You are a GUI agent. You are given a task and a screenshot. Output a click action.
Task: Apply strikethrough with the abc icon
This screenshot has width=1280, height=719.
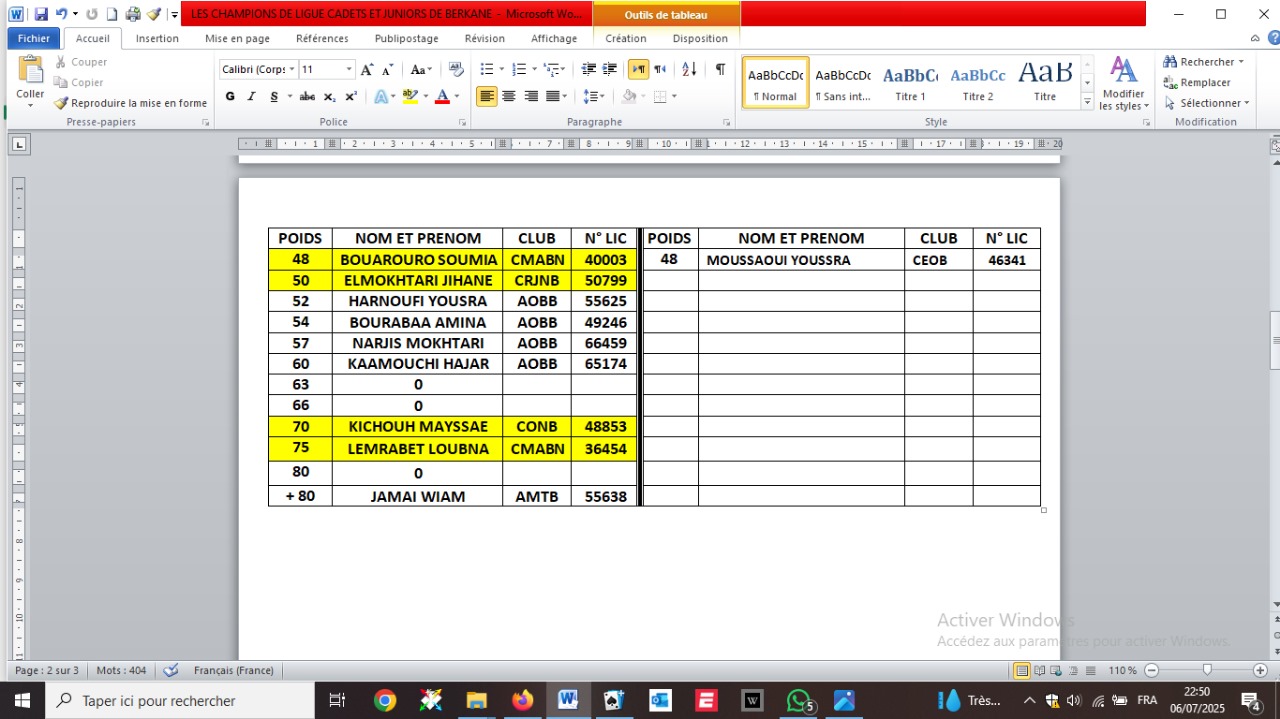(x=307, y=97)
